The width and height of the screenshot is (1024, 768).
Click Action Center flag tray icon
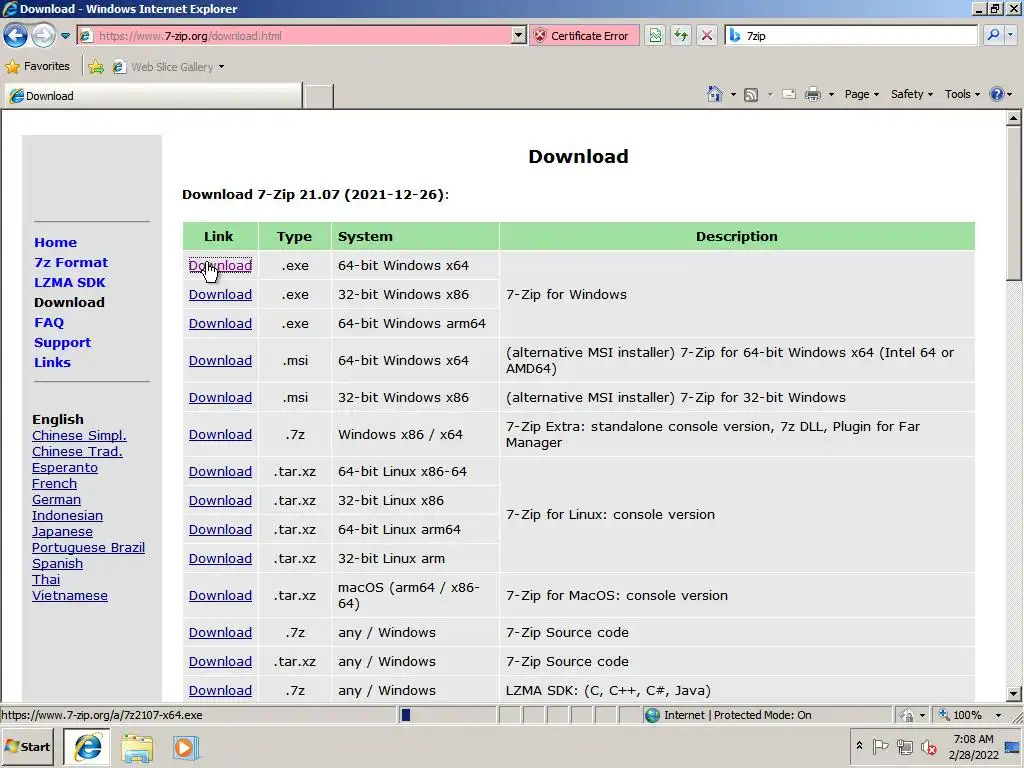point(880,746)
